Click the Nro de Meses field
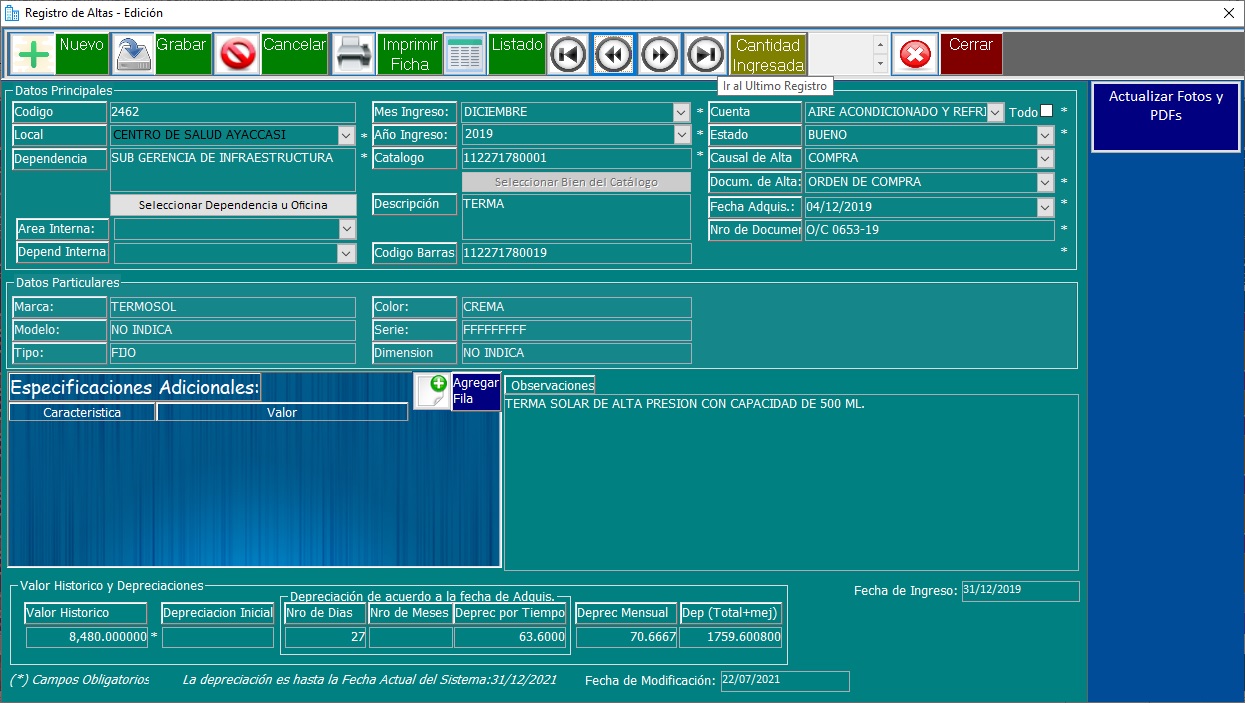The height and width of the screenshot is (703, 1245). [410, 637]
